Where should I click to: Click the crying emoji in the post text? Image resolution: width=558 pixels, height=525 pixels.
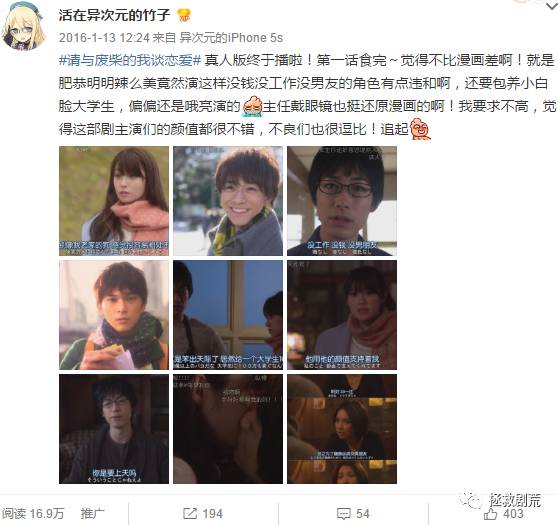click(252, 106)
